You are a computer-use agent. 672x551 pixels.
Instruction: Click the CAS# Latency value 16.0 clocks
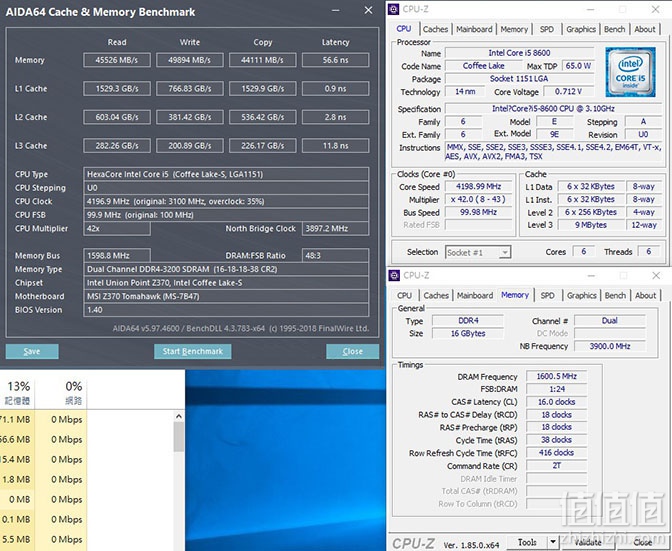tap(556, 402)
